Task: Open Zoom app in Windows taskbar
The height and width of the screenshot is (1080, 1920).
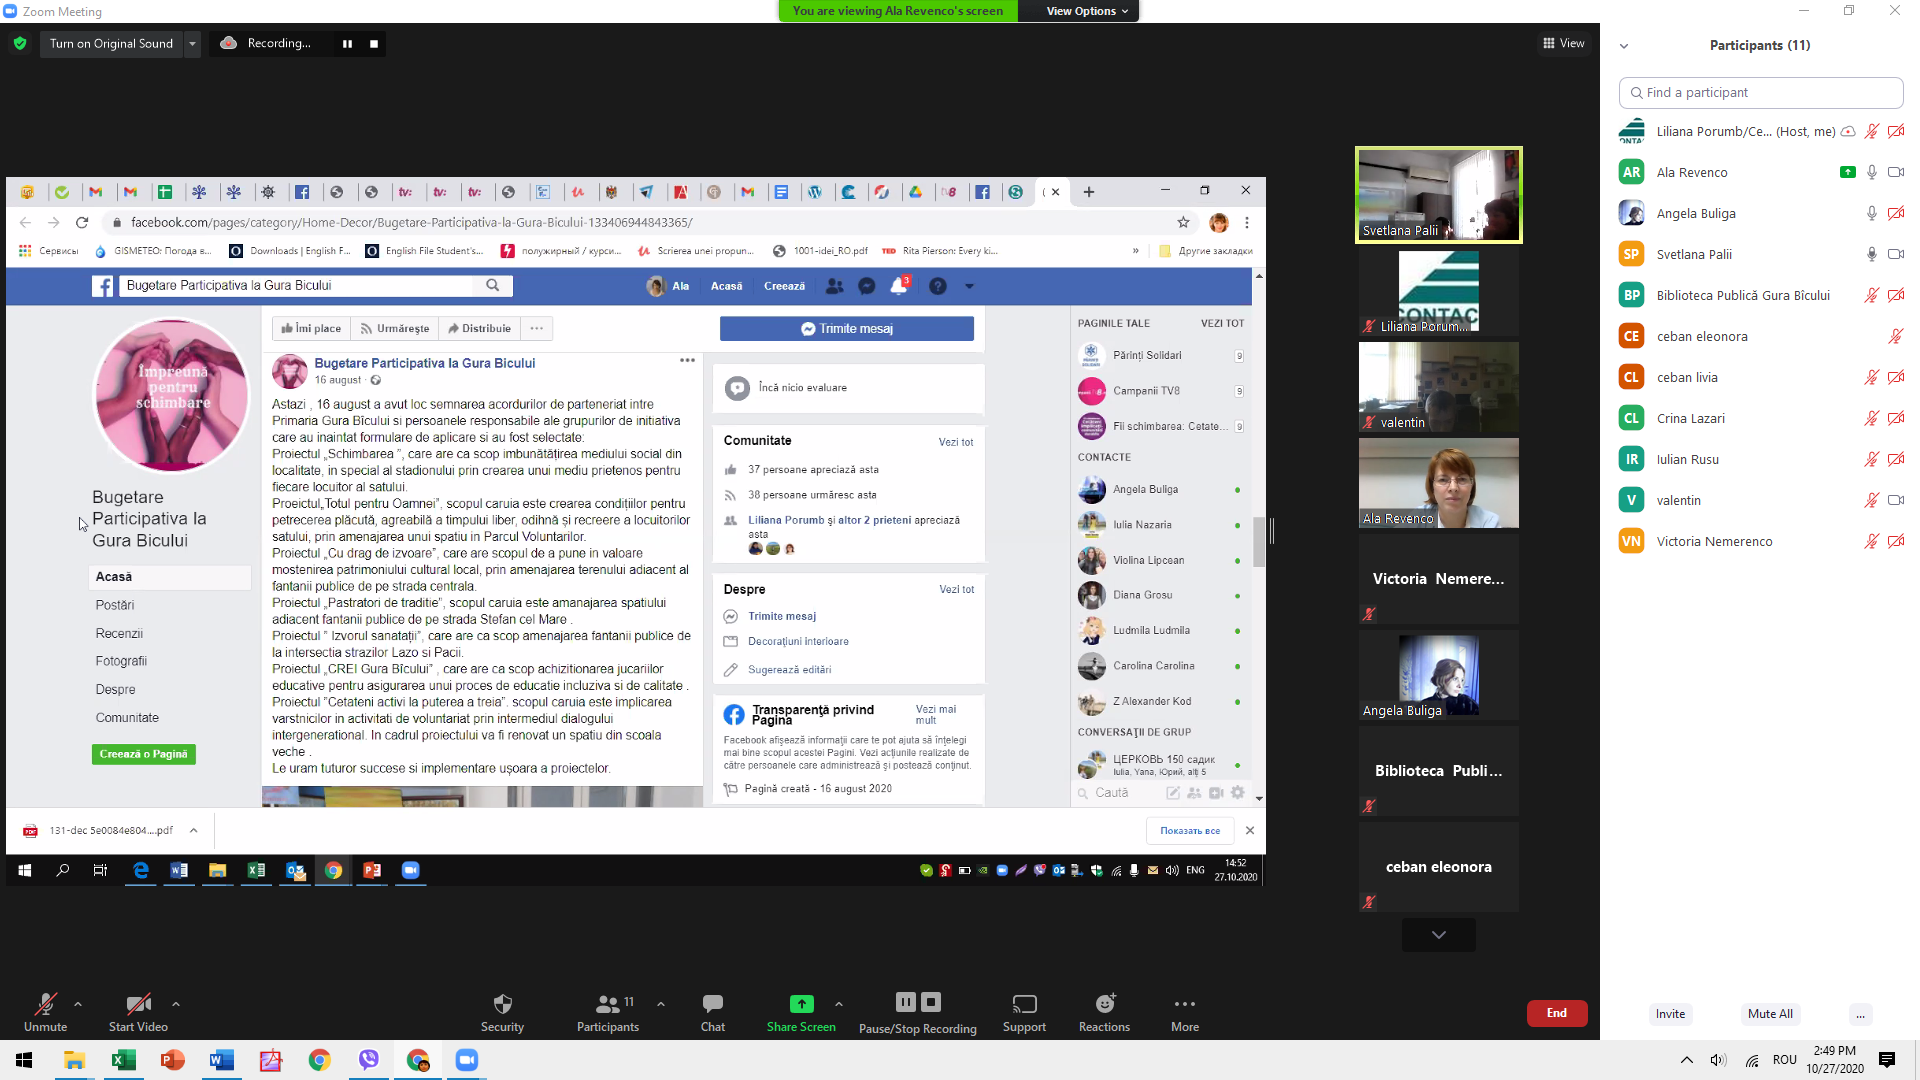Action: pyautogui.click(x=466, y=1060)
